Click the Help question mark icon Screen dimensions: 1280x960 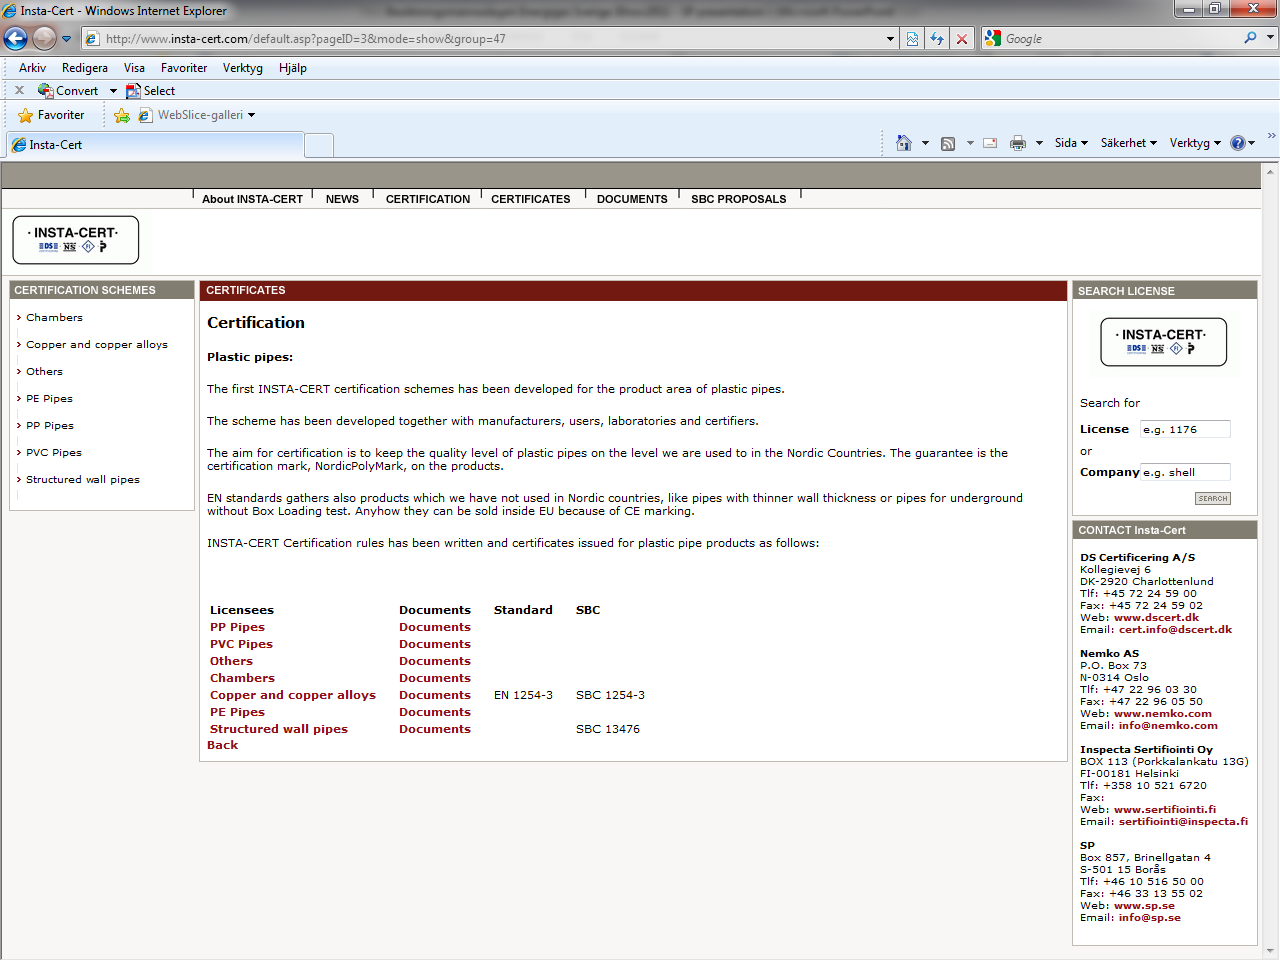point(1238,143)
